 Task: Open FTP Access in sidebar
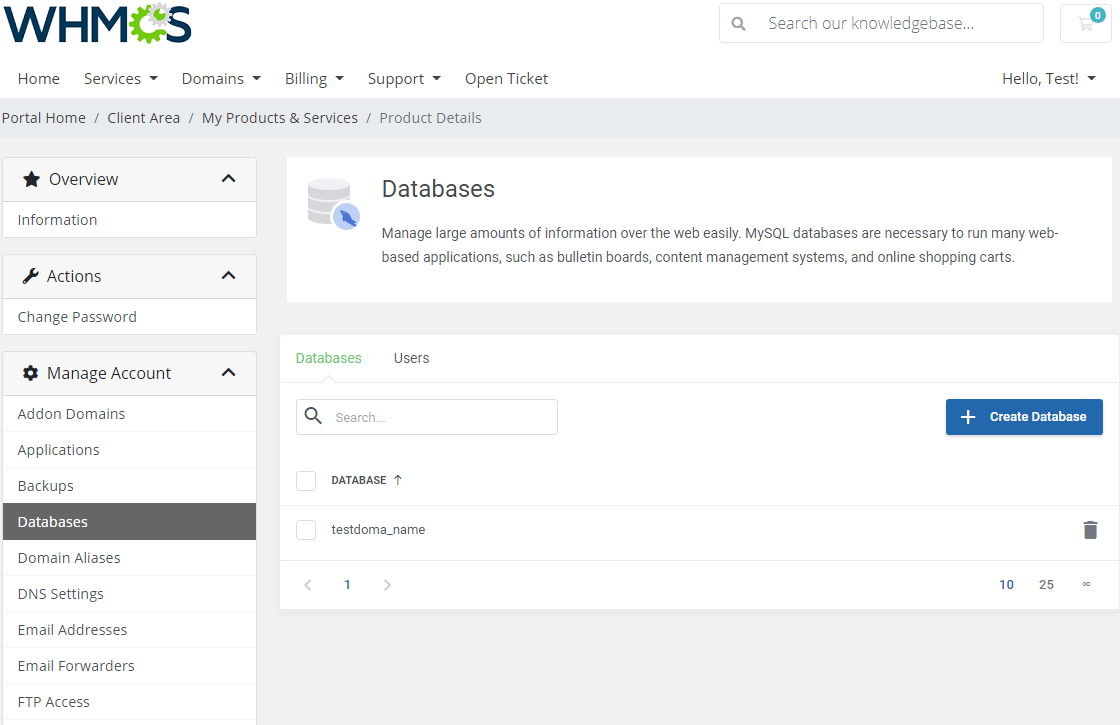[x=129, y=702]
